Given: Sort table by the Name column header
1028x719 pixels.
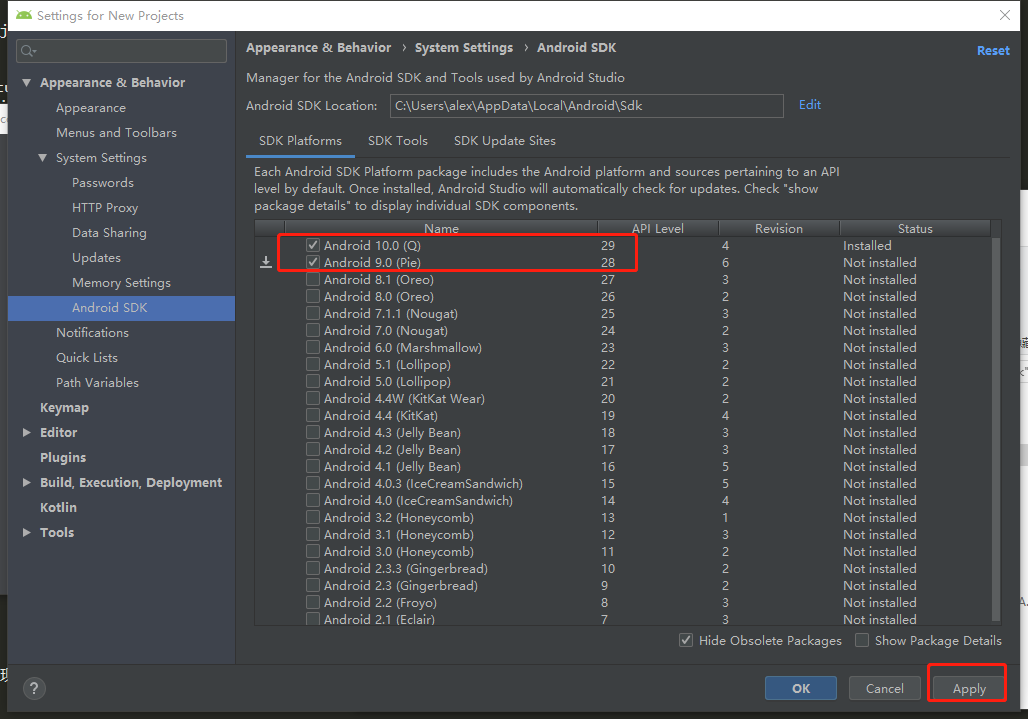Looking at the screenshot, I should (x=441, y=228).
